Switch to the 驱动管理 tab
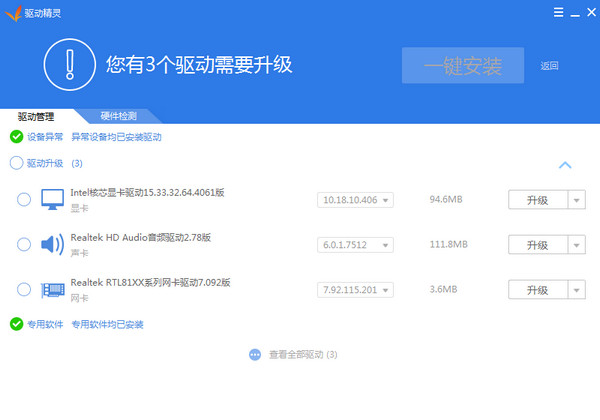Viewport: 600px width, 420px height. click(x=36, y=116)
